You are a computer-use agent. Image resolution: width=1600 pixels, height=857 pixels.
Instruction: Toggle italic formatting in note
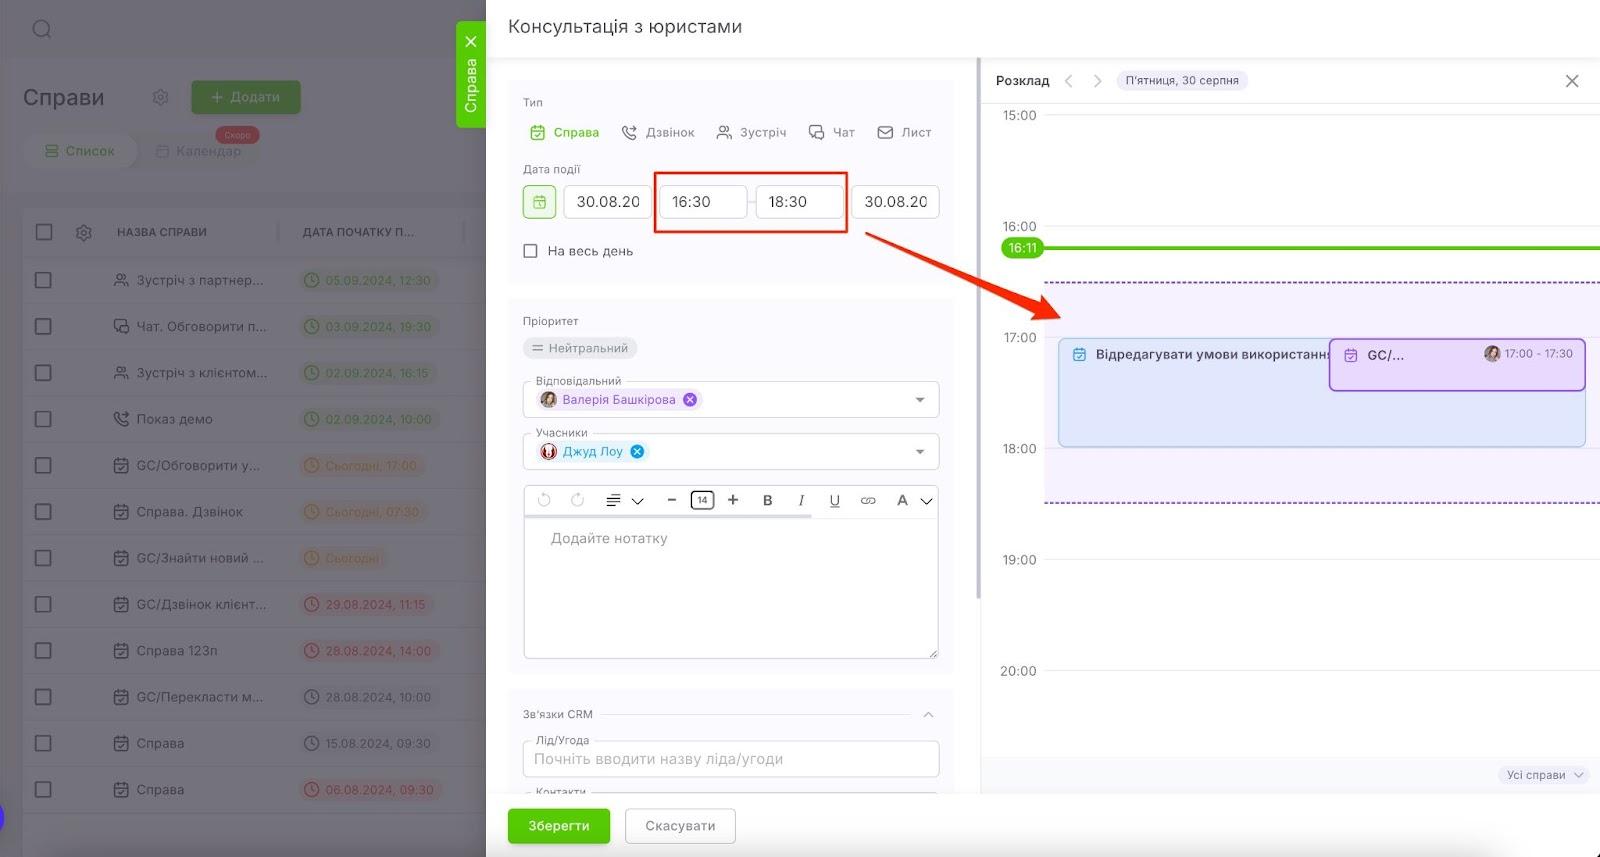[801, 500]
